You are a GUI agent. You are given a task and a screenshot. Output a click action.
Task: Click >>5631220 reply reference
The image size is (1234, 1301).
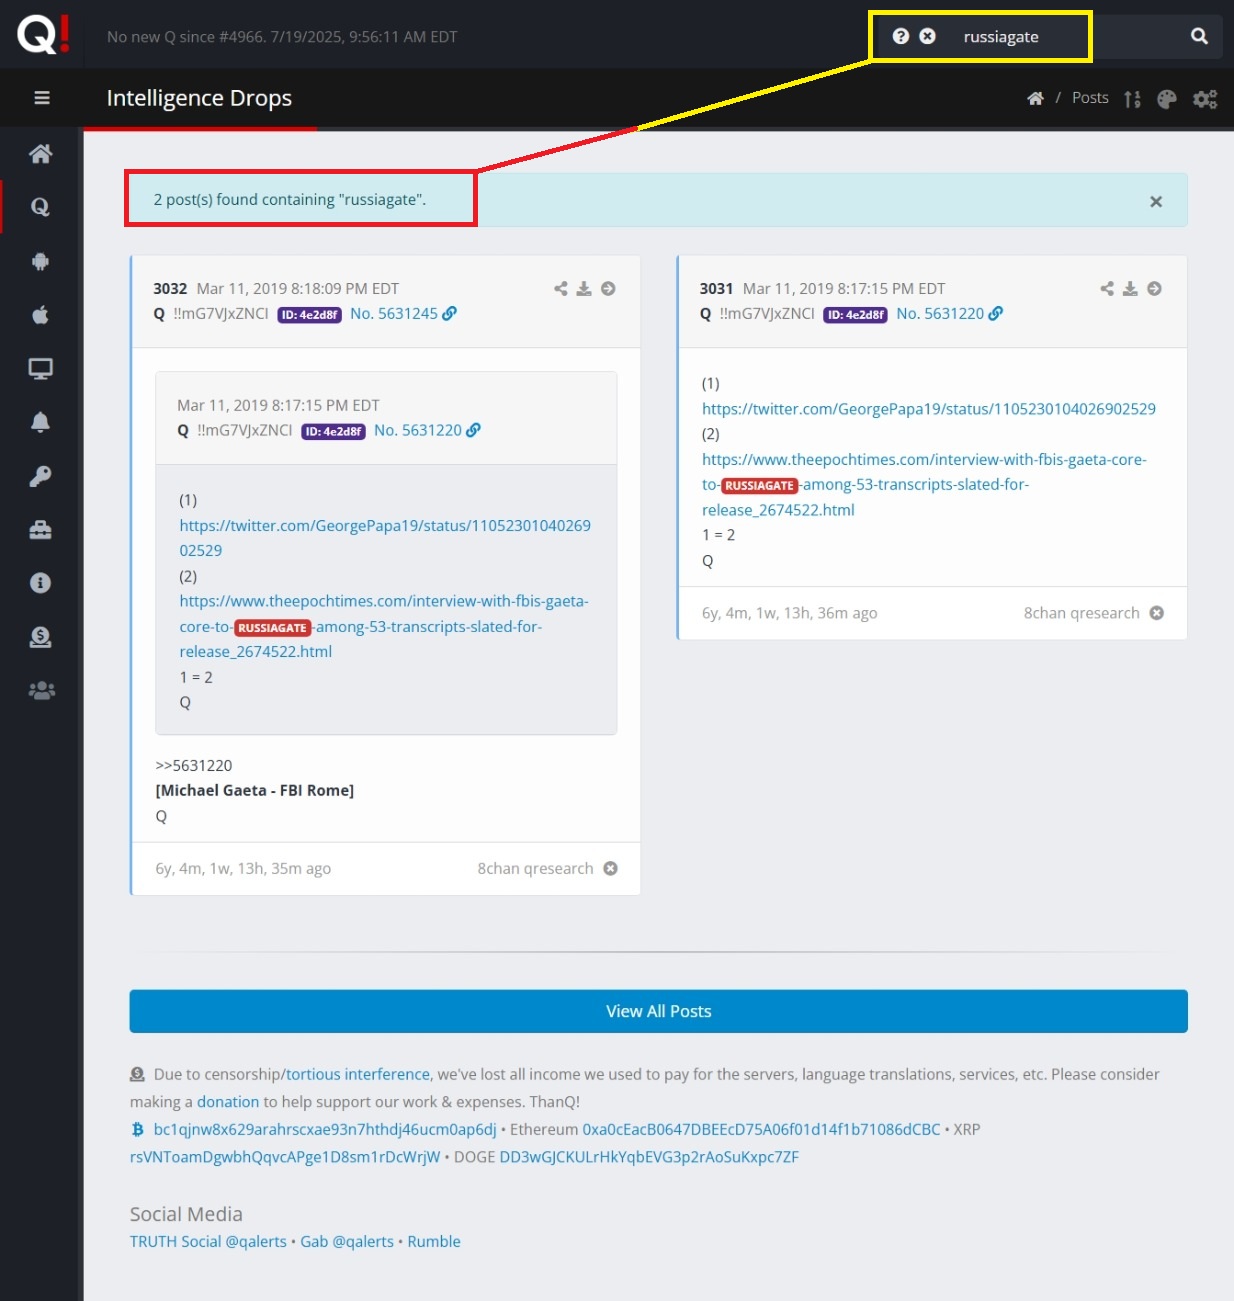point(194,766)
